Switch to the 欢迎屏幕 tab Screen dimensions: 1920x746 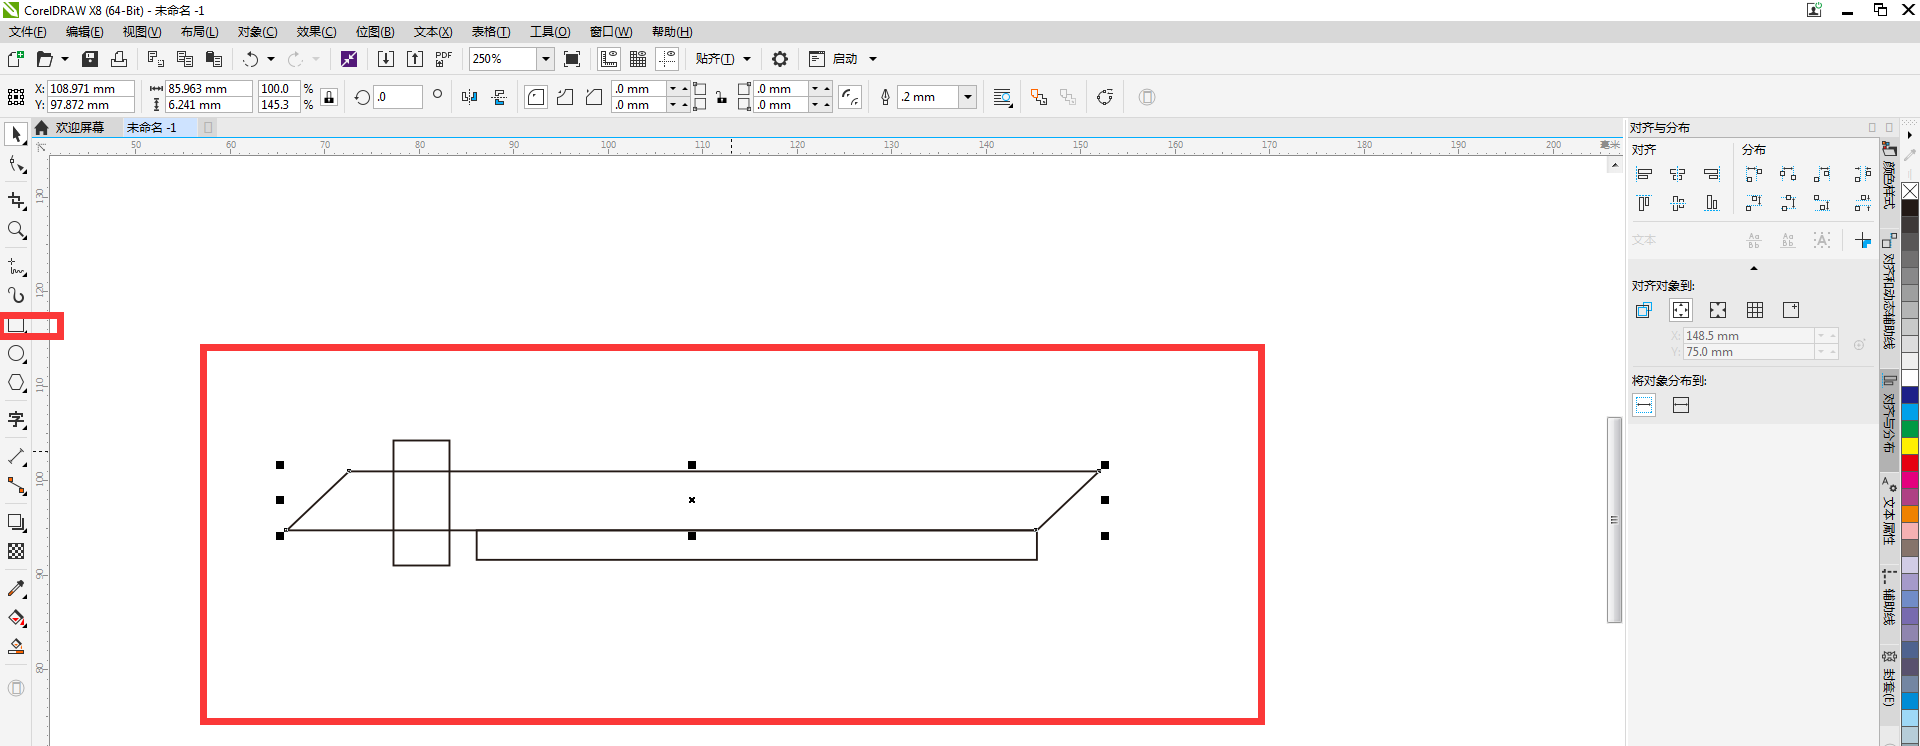click(x=80, y=128)
